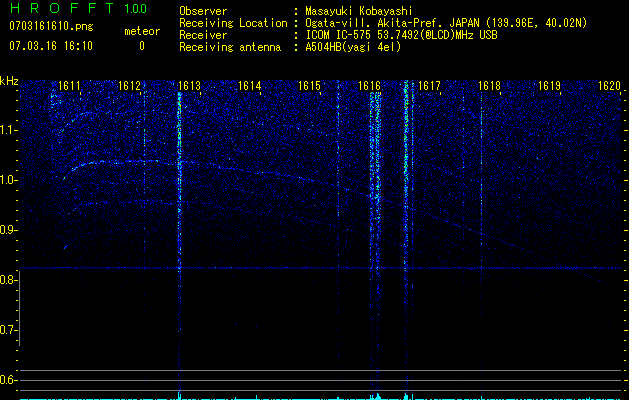Click the 1.1 kHz frequency label
Viewport: 629px width, 400px height.
click(8, 130)
